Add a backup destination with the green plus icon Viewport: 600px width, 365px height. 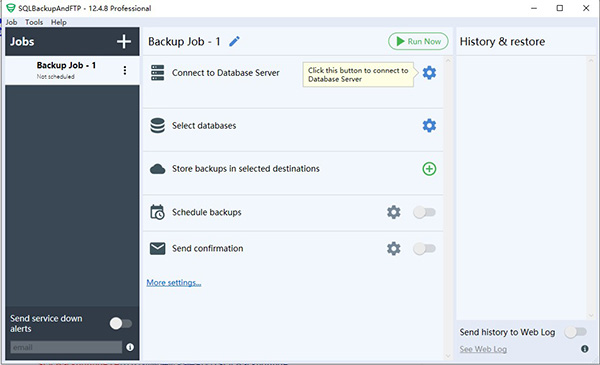[429, 169]
